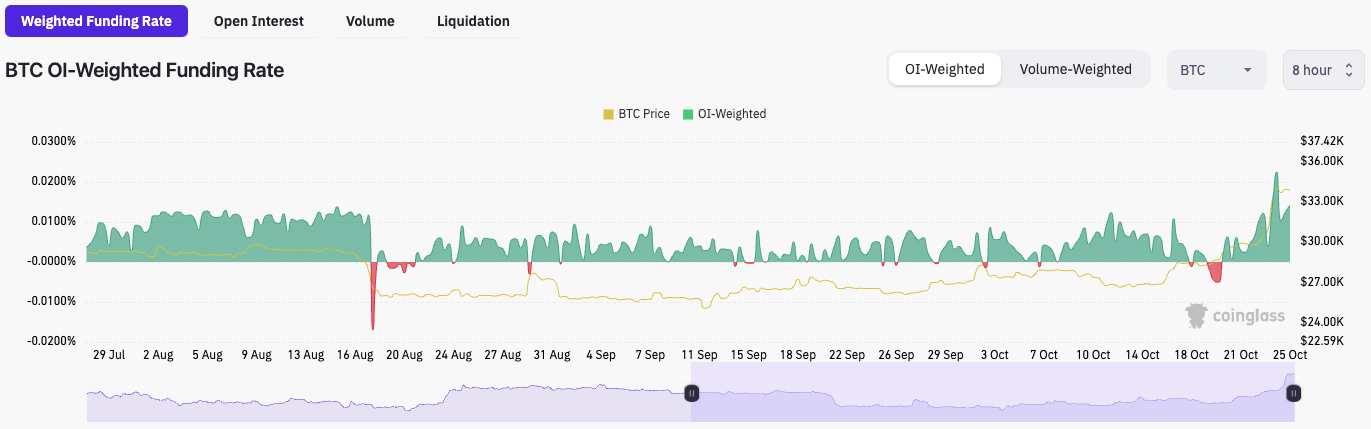Click the up-down chevrons beside 8 hour

1348,70
